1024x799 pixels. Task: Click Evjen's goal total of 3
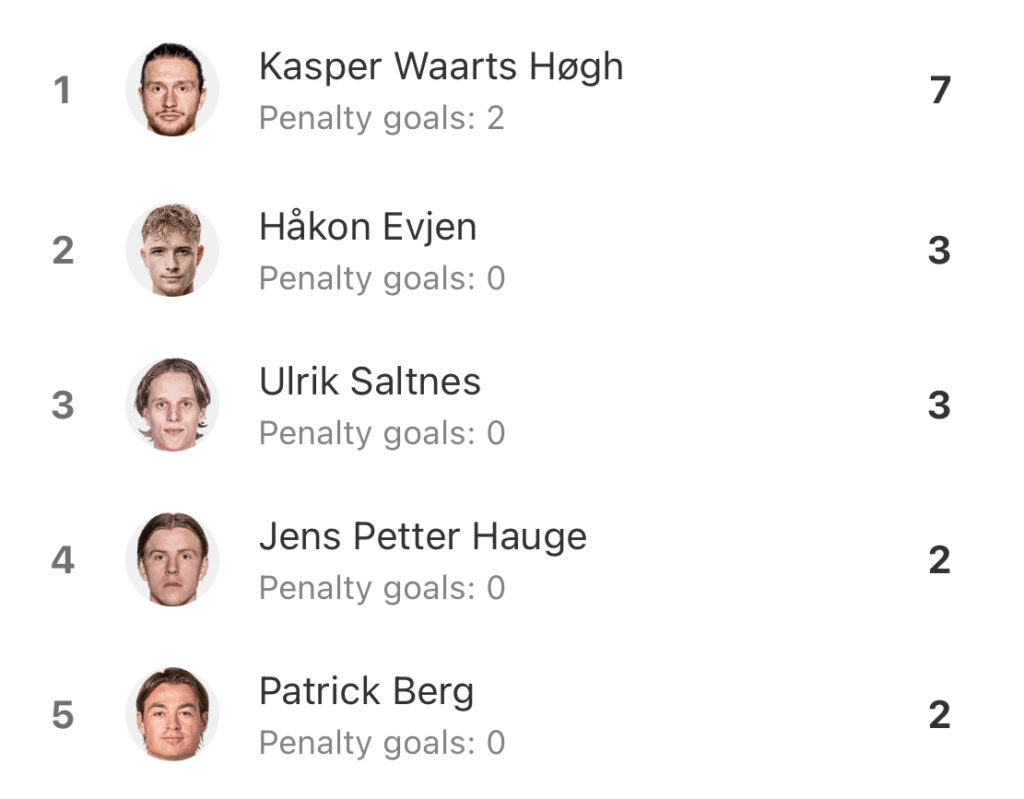point(940,250)
